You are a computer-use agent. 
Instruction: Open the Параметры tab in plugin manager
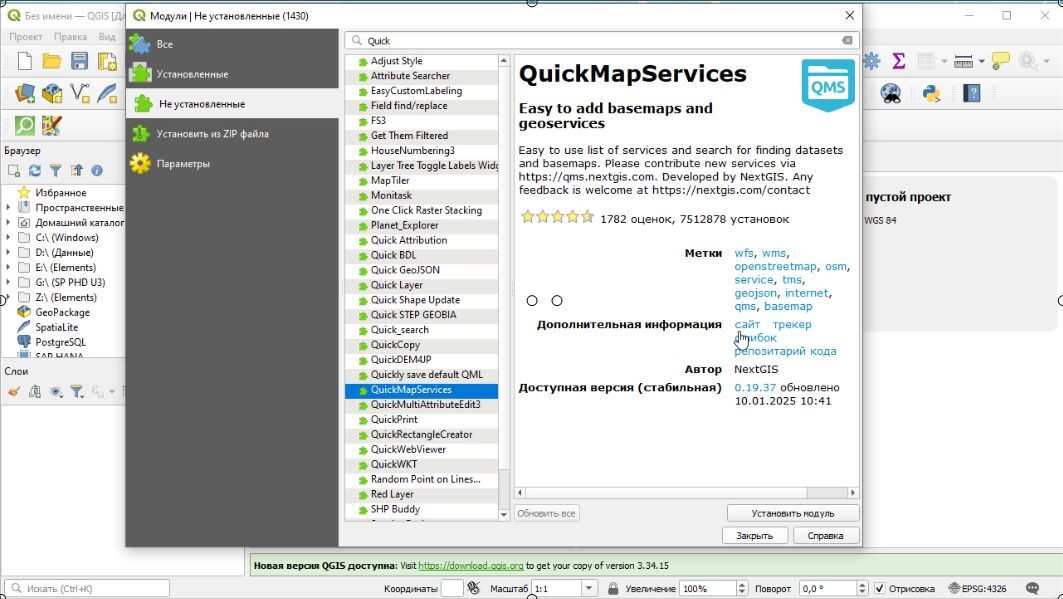point(232,163)
